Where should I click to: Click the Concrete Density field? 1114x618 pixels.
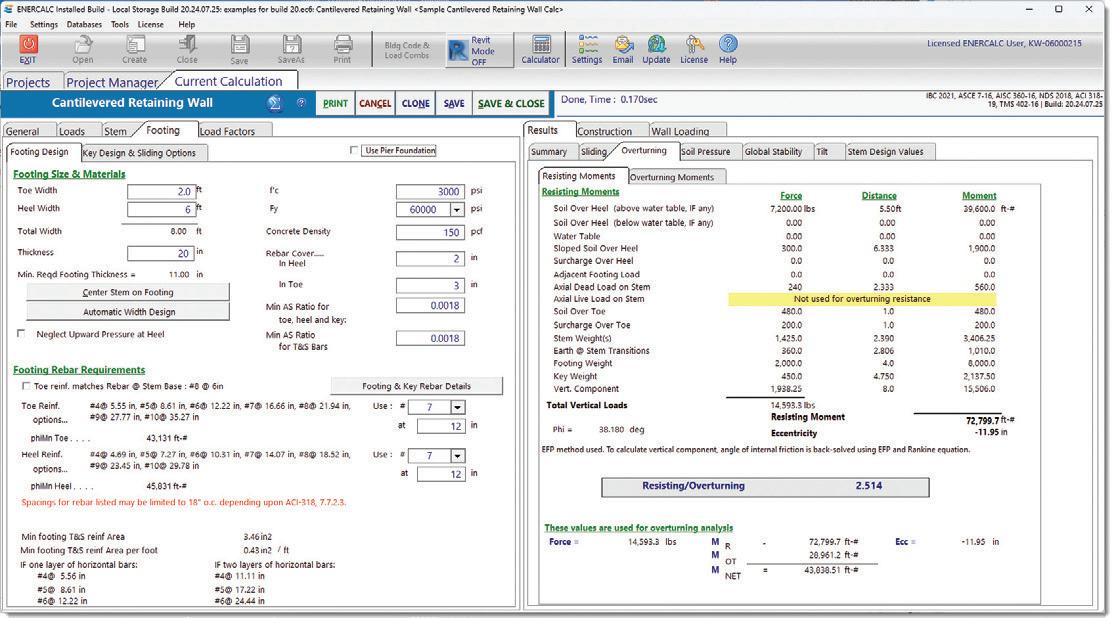[x=430, y=232]
